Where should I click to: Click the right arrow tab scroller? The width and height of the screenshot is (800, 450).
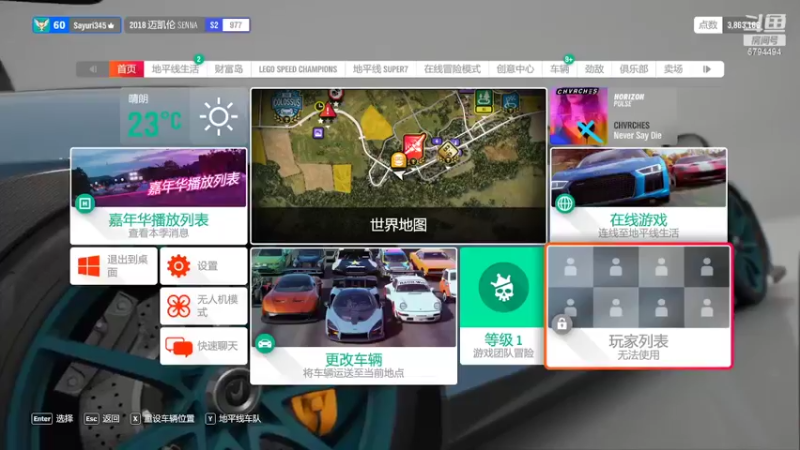point(707,69)
